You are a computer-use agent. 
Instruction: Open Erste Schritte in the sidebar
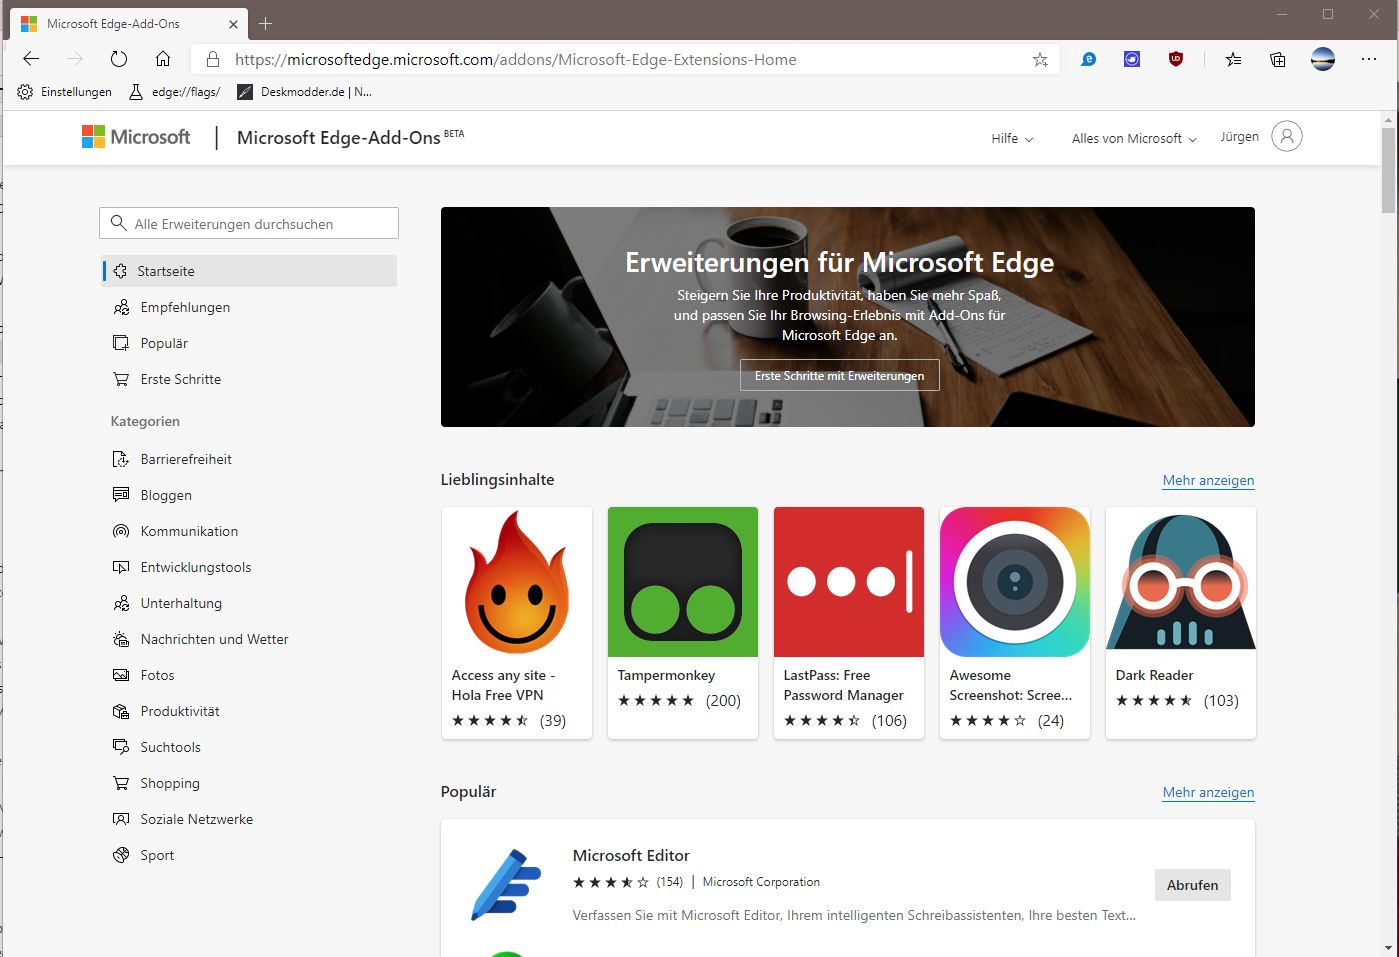click(x=181, y=379)
